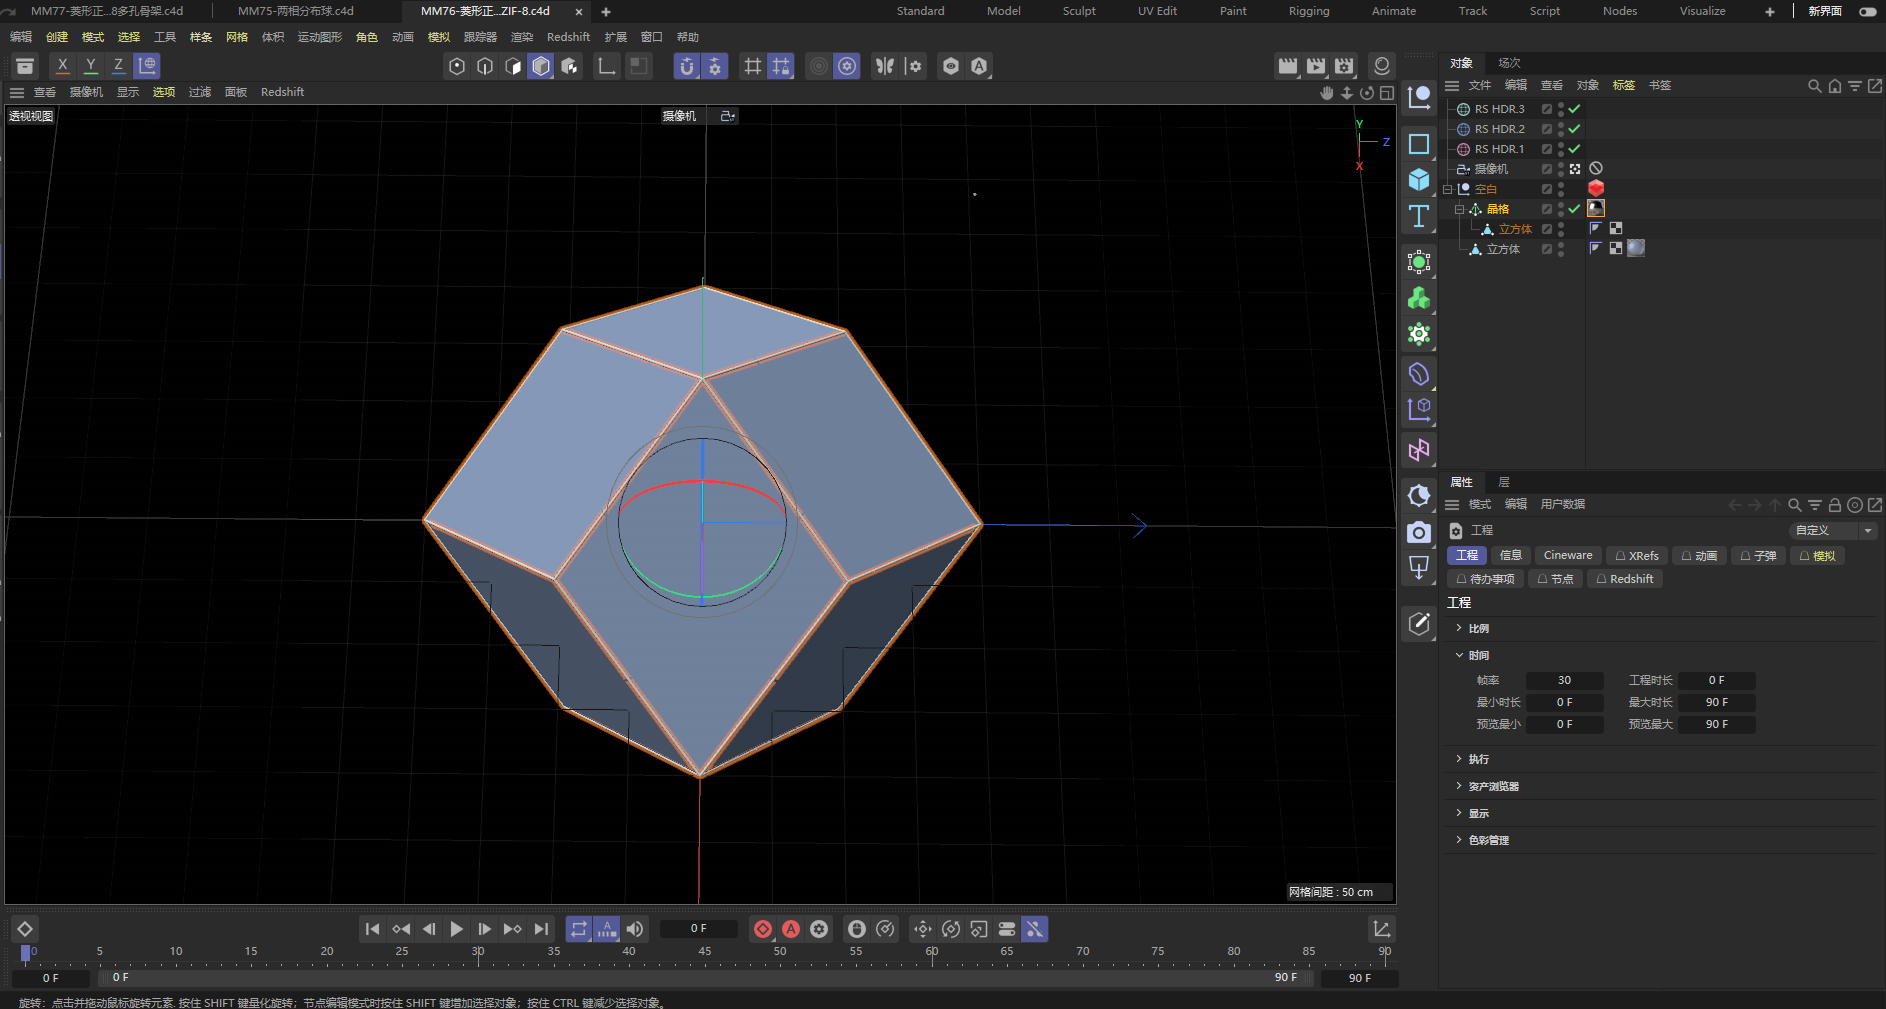
Task: Click the Cube primitive tool icon
Action: point(1419,180)
